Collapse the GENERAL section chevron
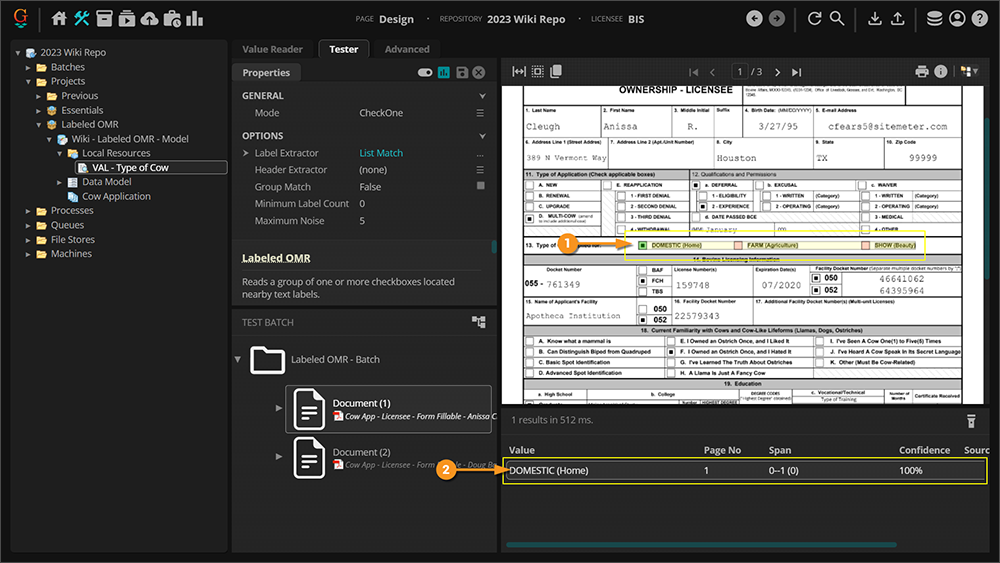Image resolution: width=1000 pixels, height=563 pixels. click(482, 96)
